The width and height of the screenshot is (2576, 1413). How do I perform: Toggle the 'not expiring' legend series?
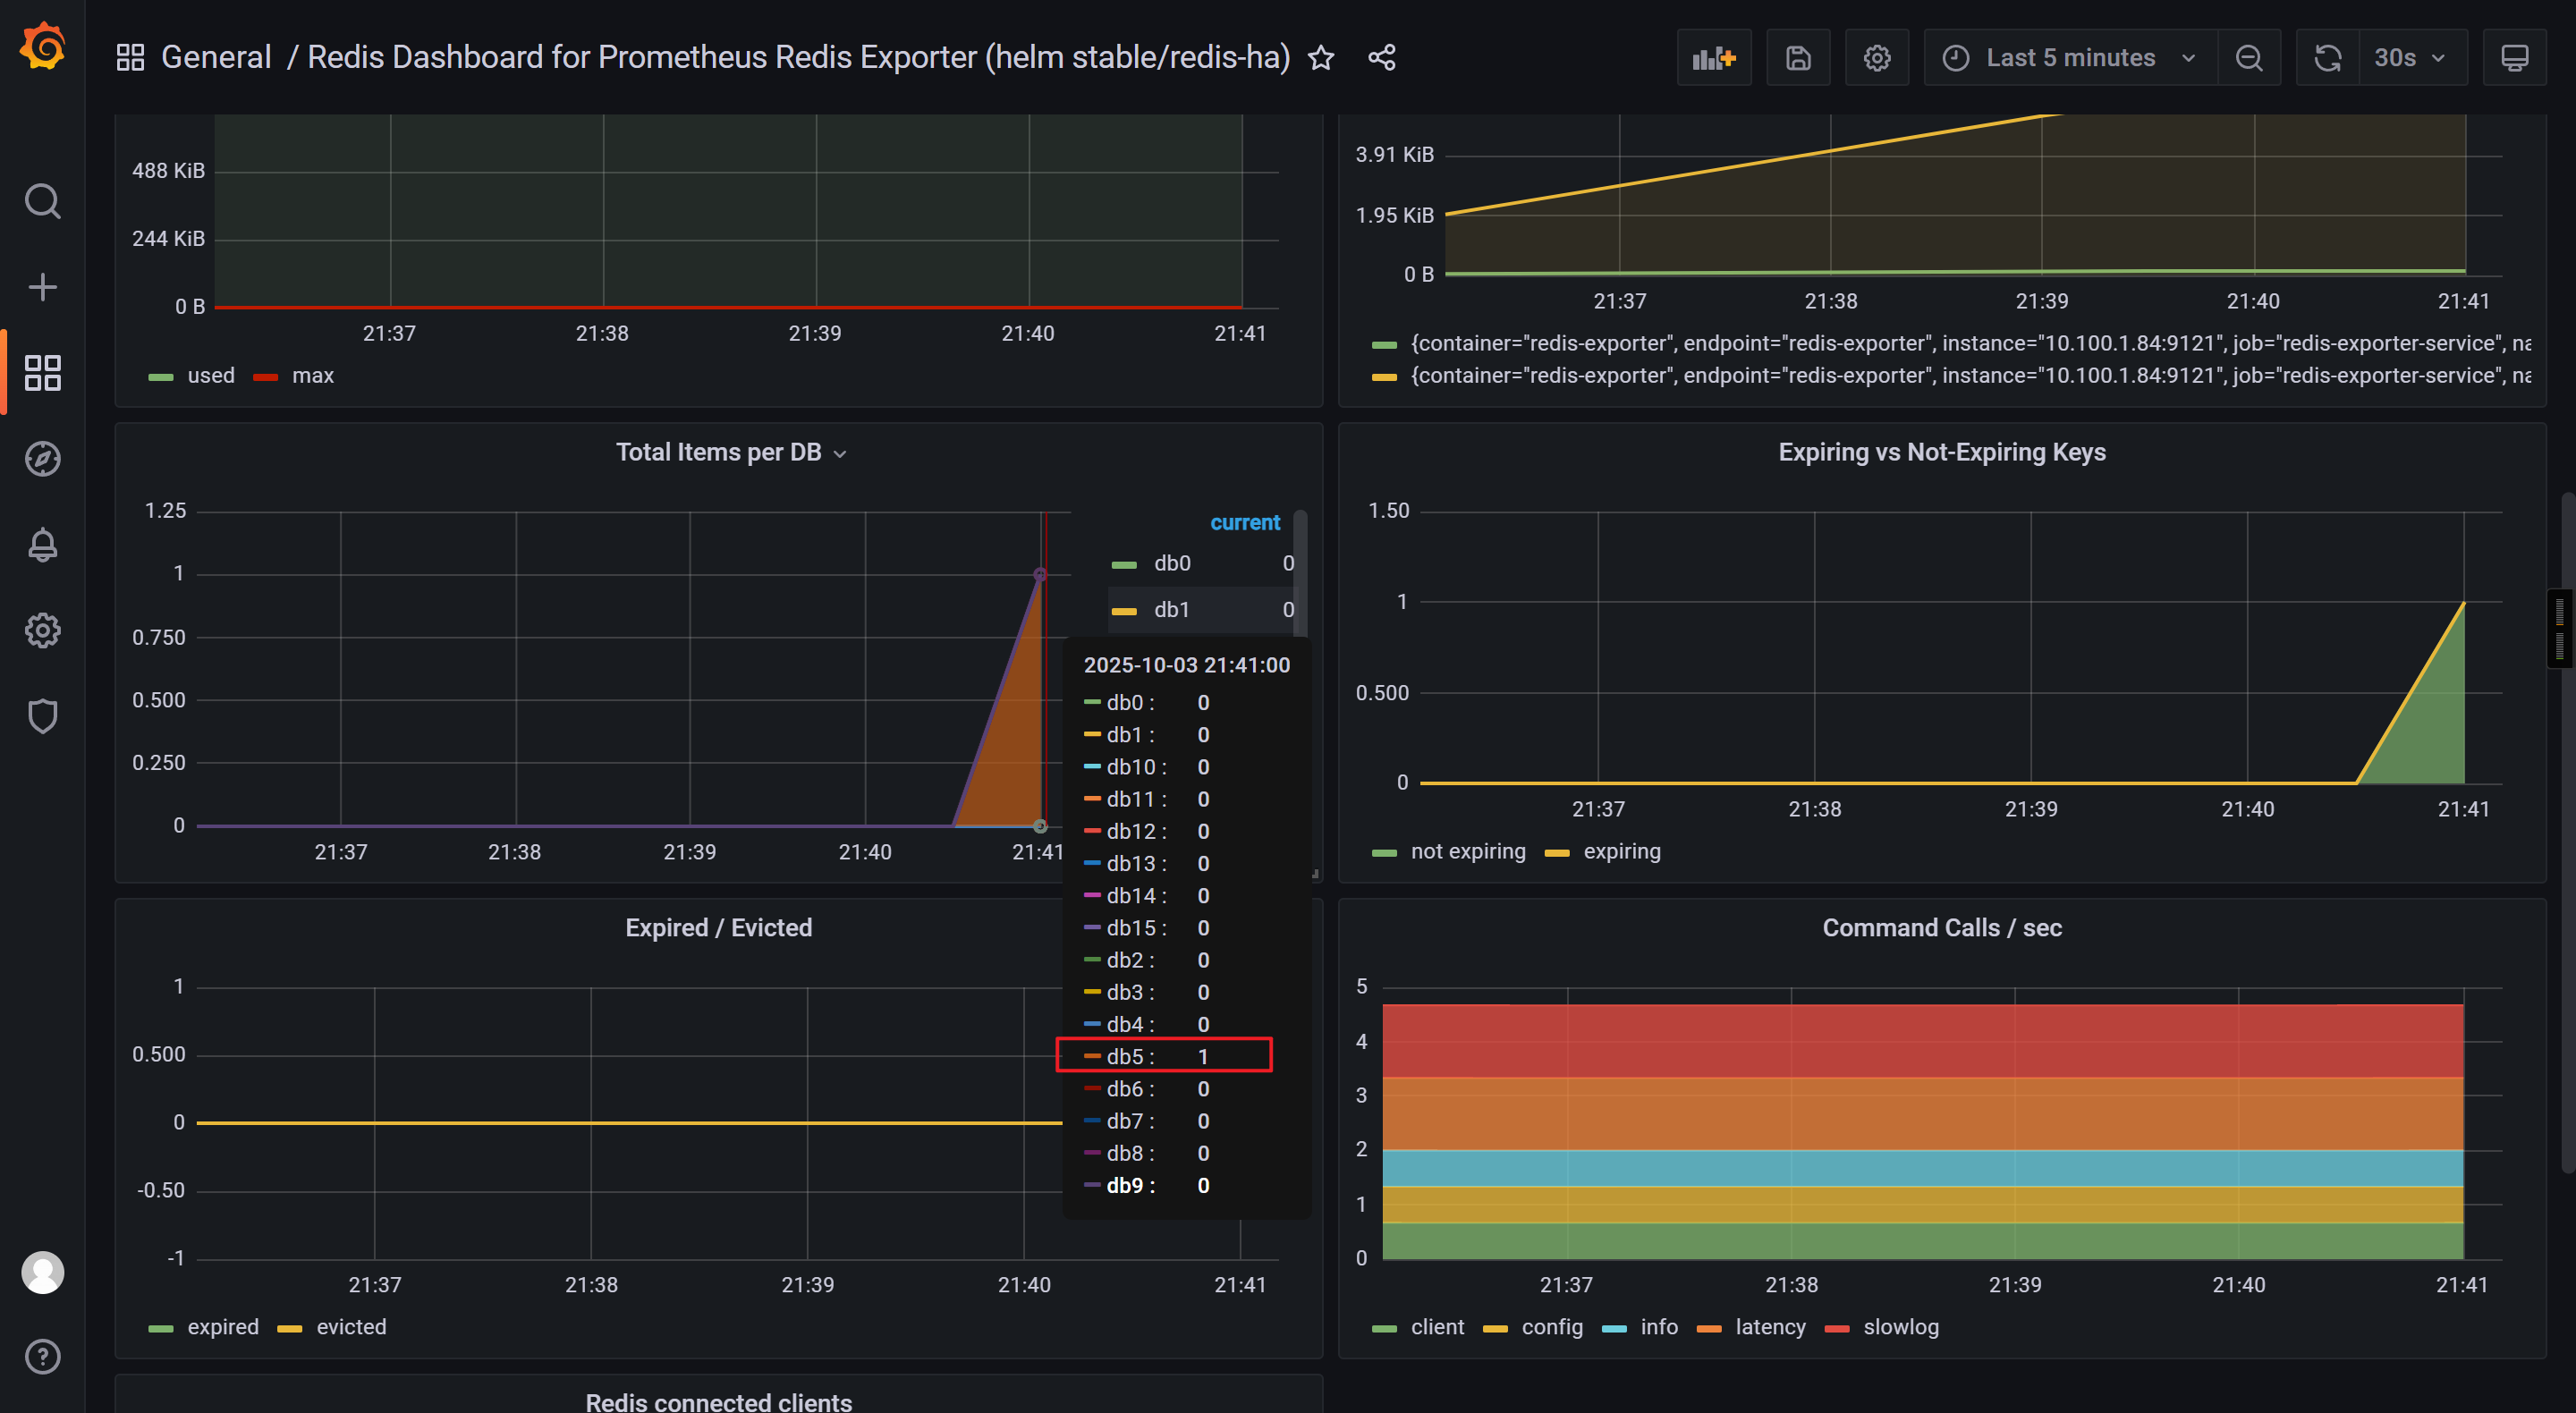pos(1467,852)
